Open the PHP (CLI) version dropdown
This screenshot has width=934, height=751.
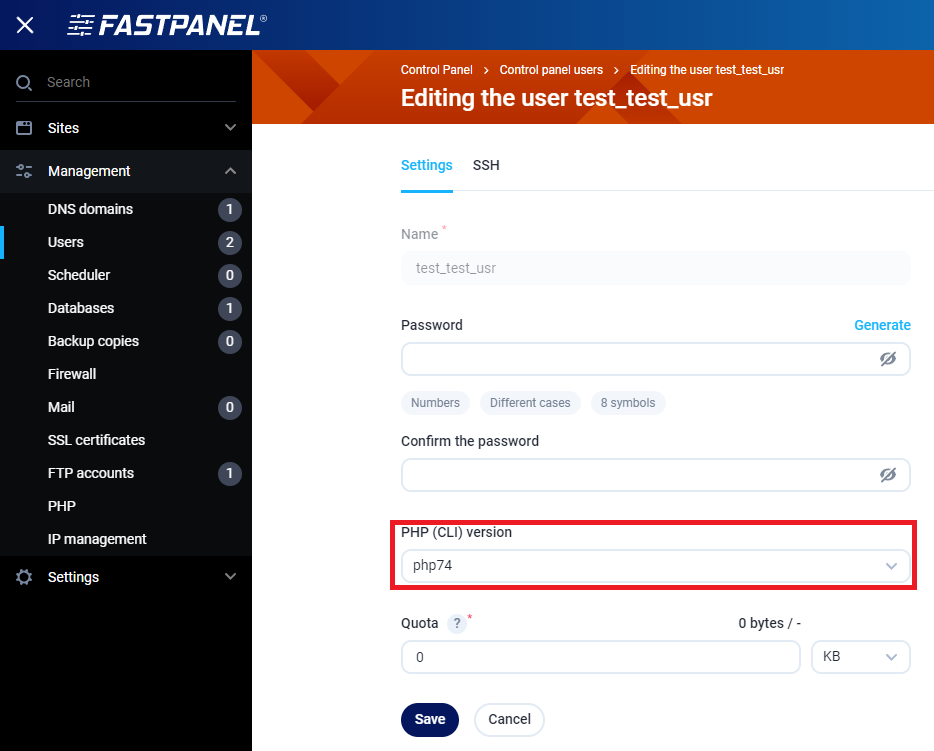(655, 566)
